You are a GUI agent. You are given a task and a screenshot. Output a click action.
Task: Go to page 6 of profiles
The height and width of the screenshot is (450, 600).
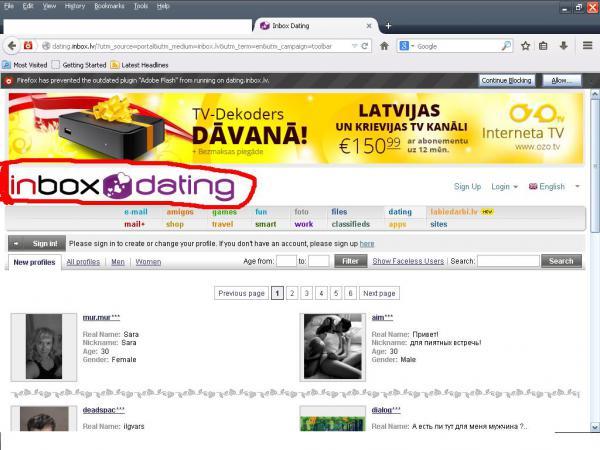pyautogui.click(x=350, y=293)
